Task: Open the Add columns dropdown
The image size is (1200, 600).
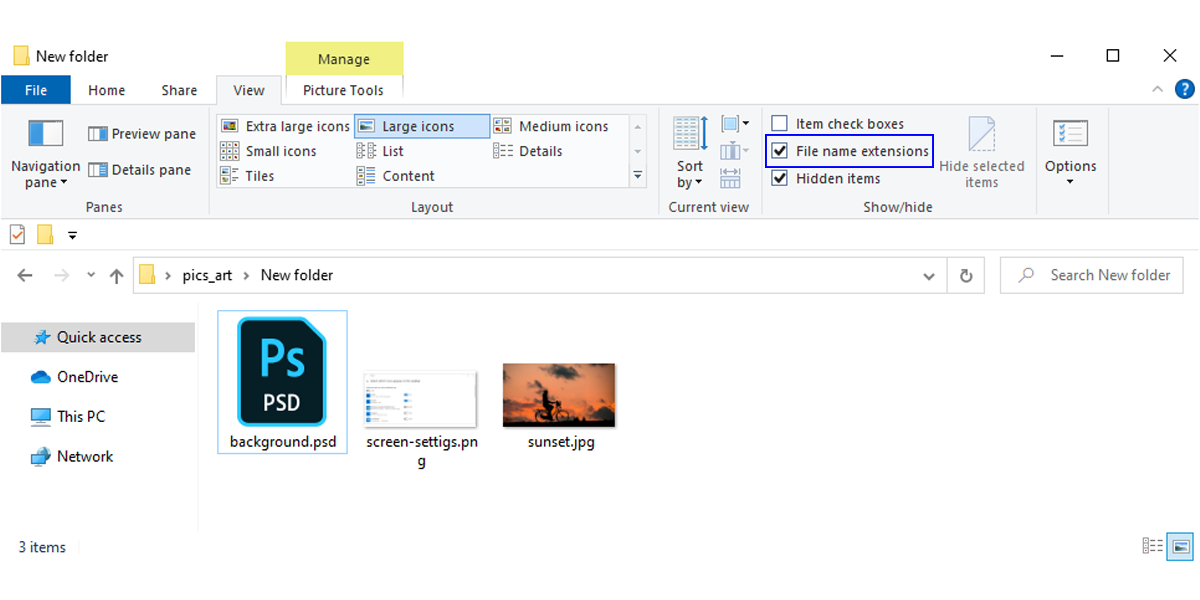Action: tap(735, 151)
